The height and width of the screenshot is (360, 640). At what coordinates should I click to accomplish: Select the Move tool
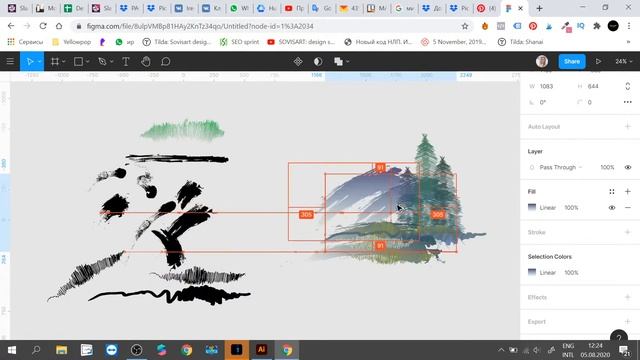29,62
